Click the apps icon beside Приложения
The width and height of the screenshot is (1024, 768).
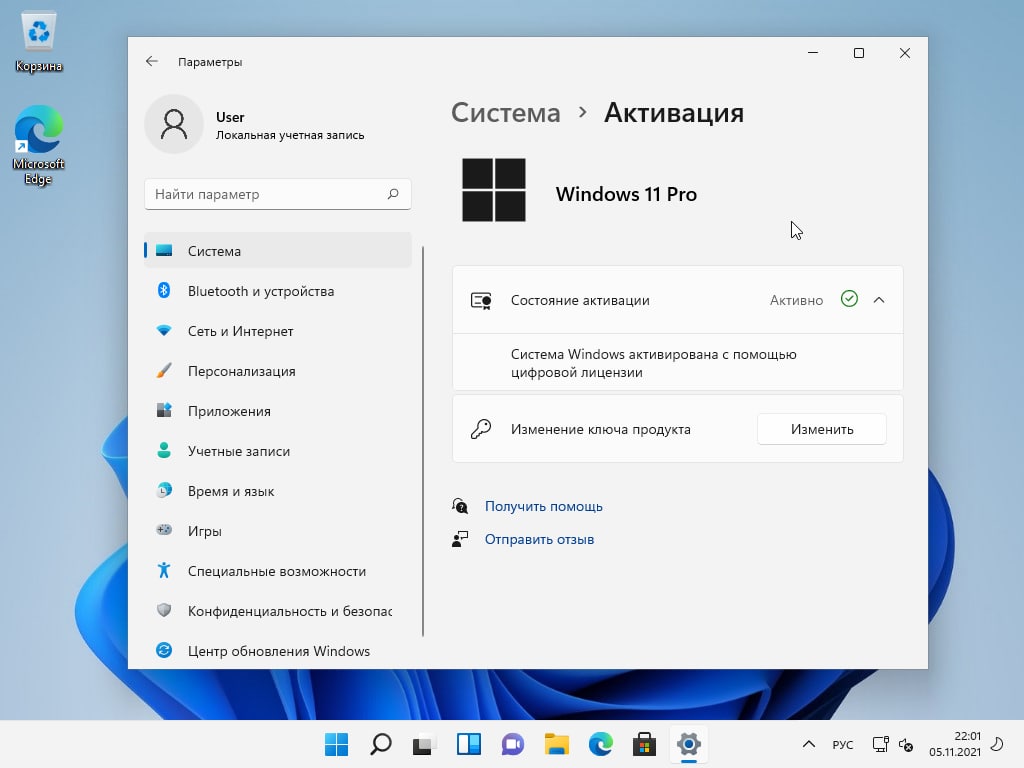tap(164, 410)
